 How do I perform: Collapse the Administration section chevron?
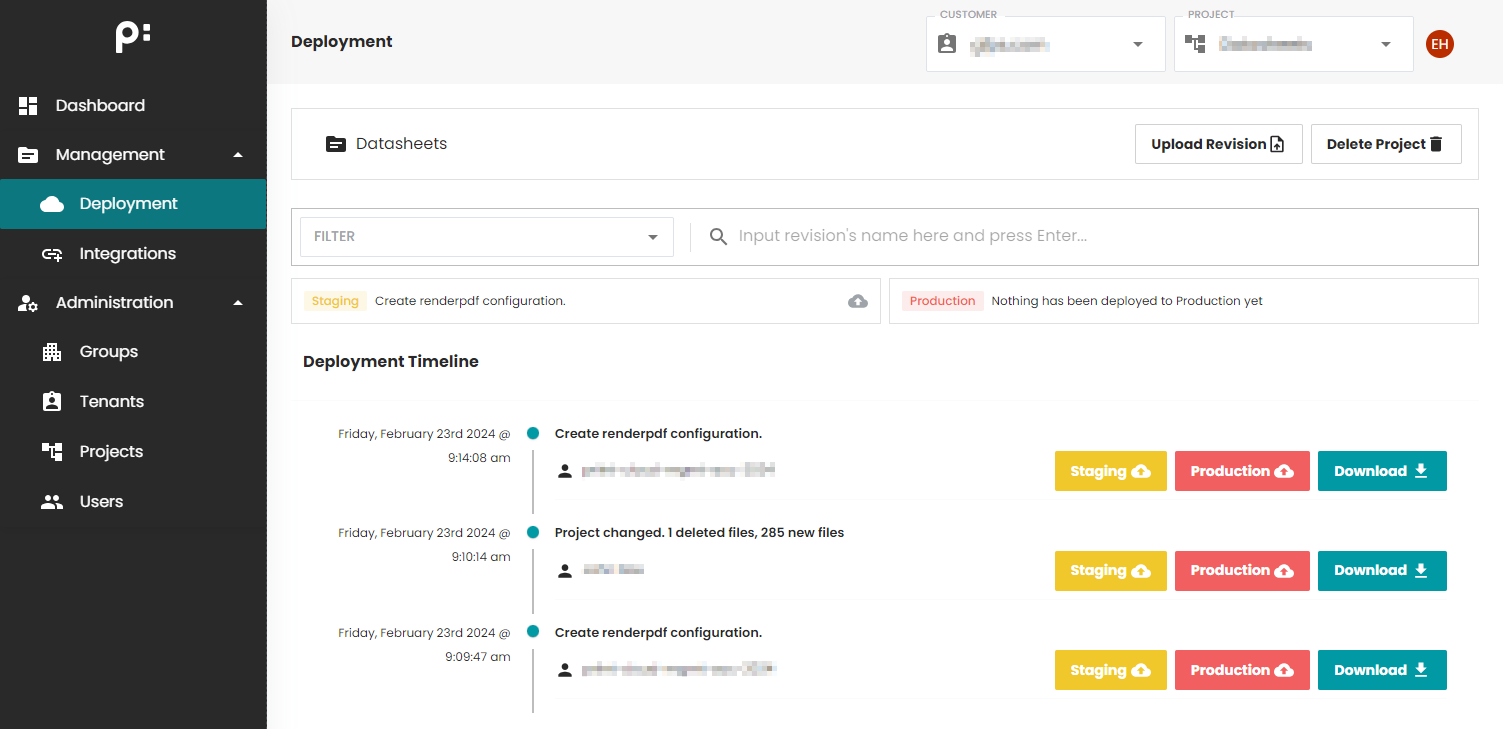(x=238, y=302)
